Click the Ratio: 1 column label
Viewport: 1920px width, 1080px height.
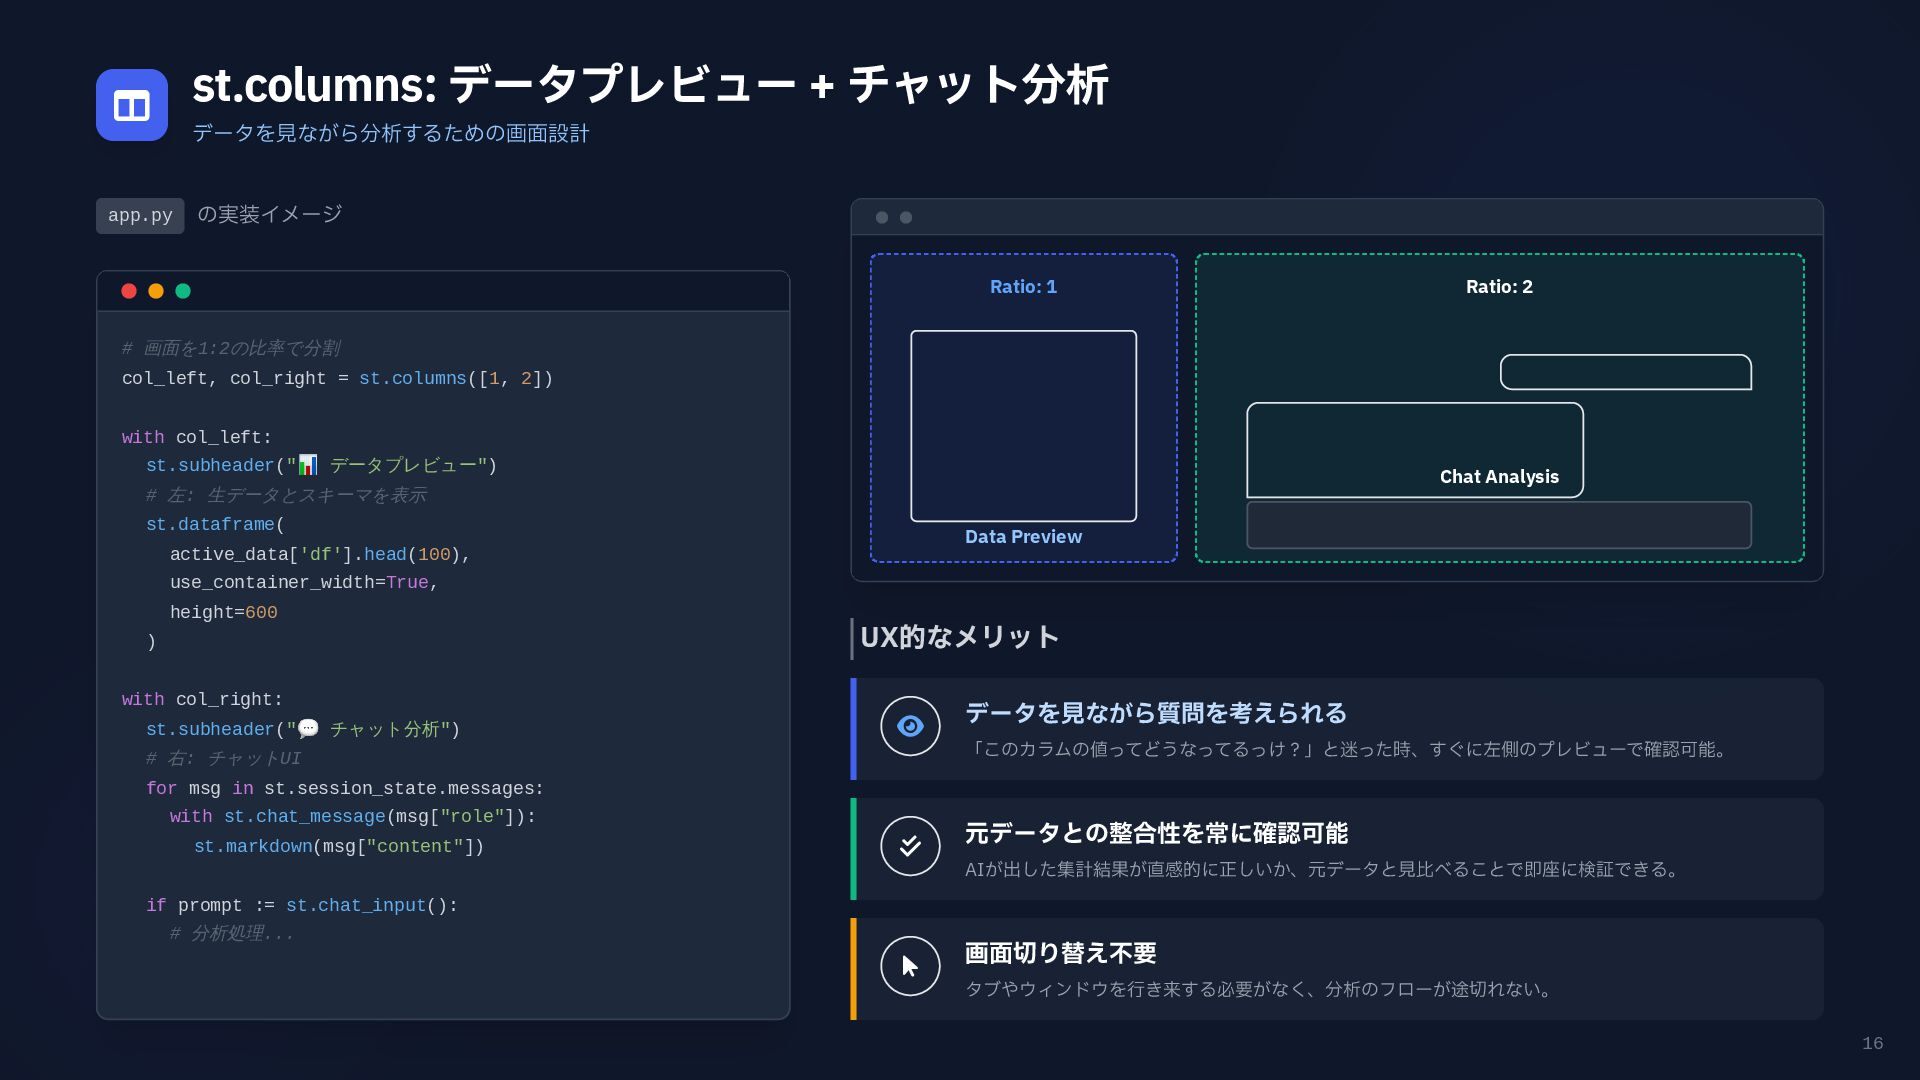pos(1023,287)
